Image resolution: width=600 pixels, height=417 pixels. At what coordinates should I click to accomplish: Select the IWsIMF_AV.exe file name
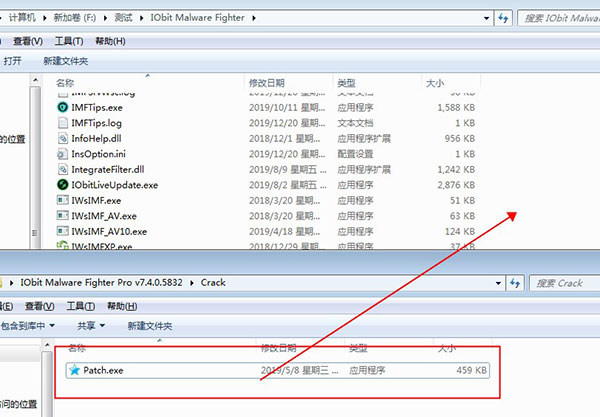pos(104,216)
